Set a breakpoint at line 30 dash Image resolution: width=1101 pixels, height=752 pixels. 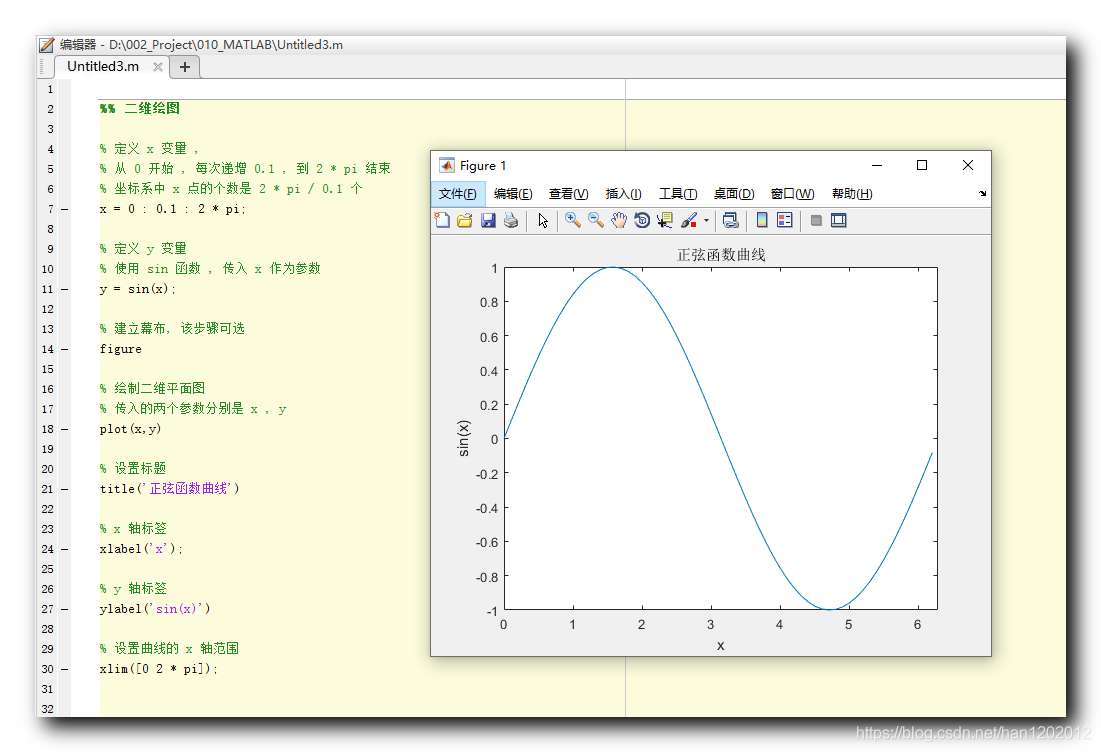[65, 669]
